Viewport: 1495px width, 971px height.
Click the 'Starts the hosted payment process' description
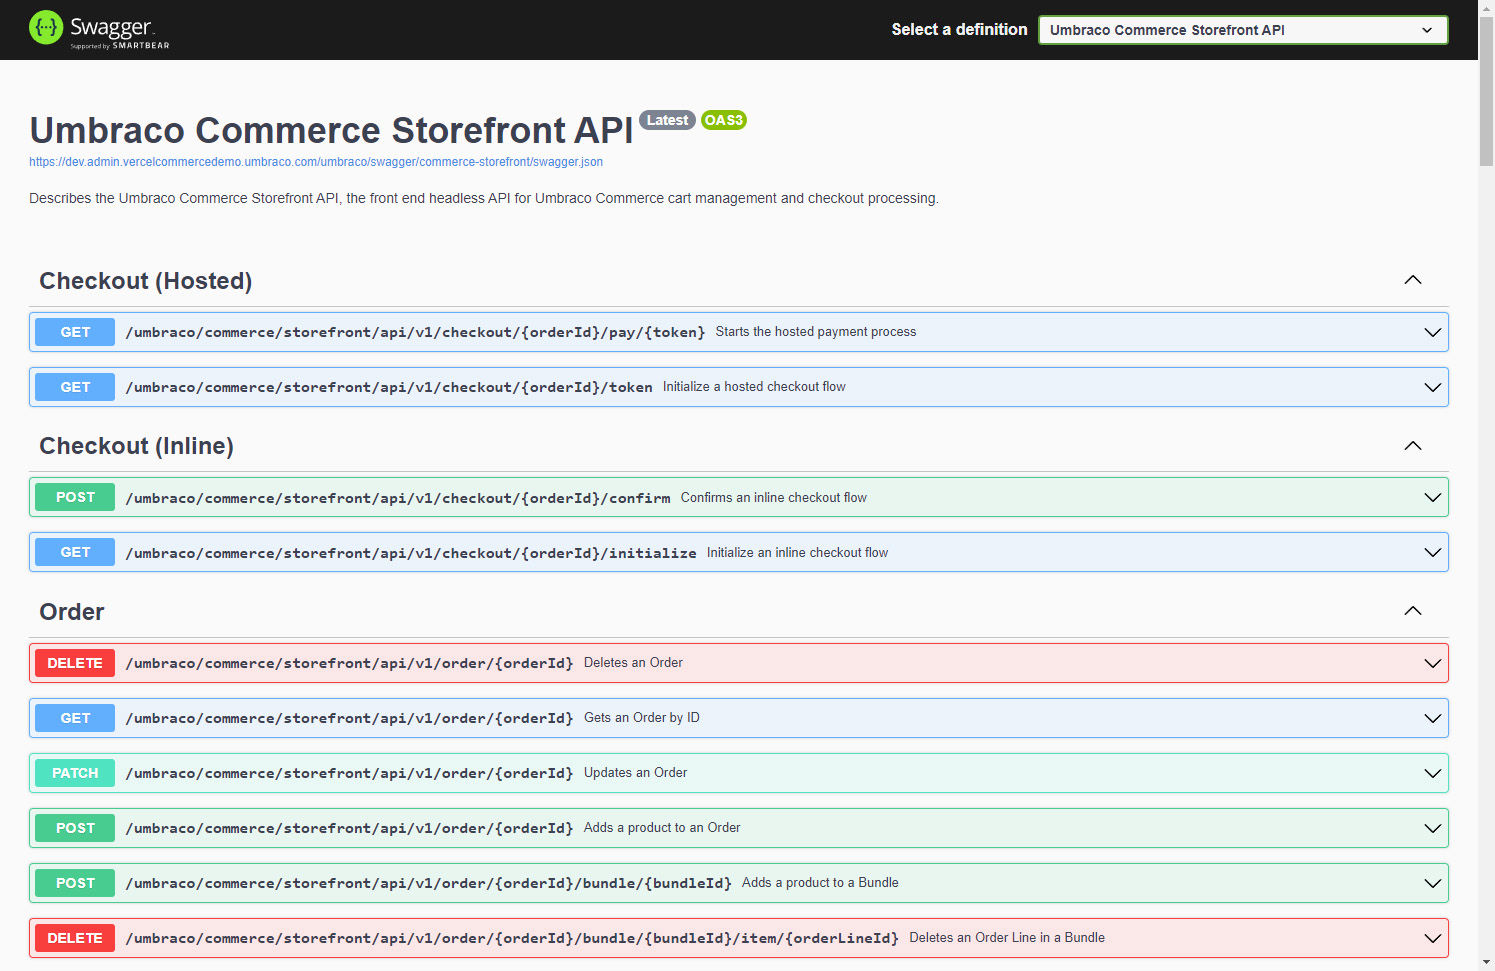816,332
